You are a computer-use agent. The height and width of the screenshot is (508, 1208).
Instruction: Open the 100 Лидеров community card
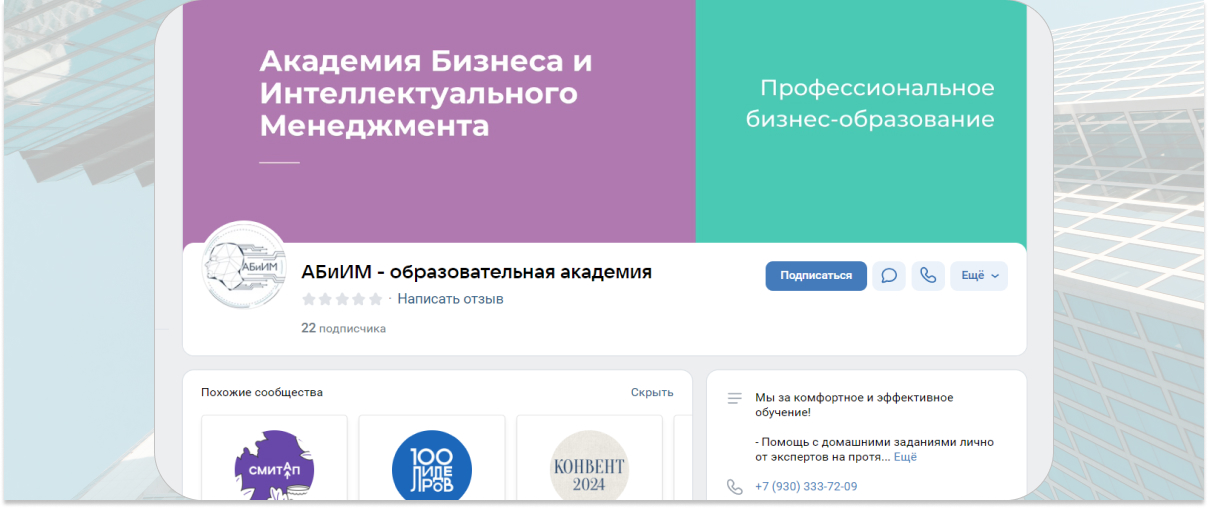432,457
